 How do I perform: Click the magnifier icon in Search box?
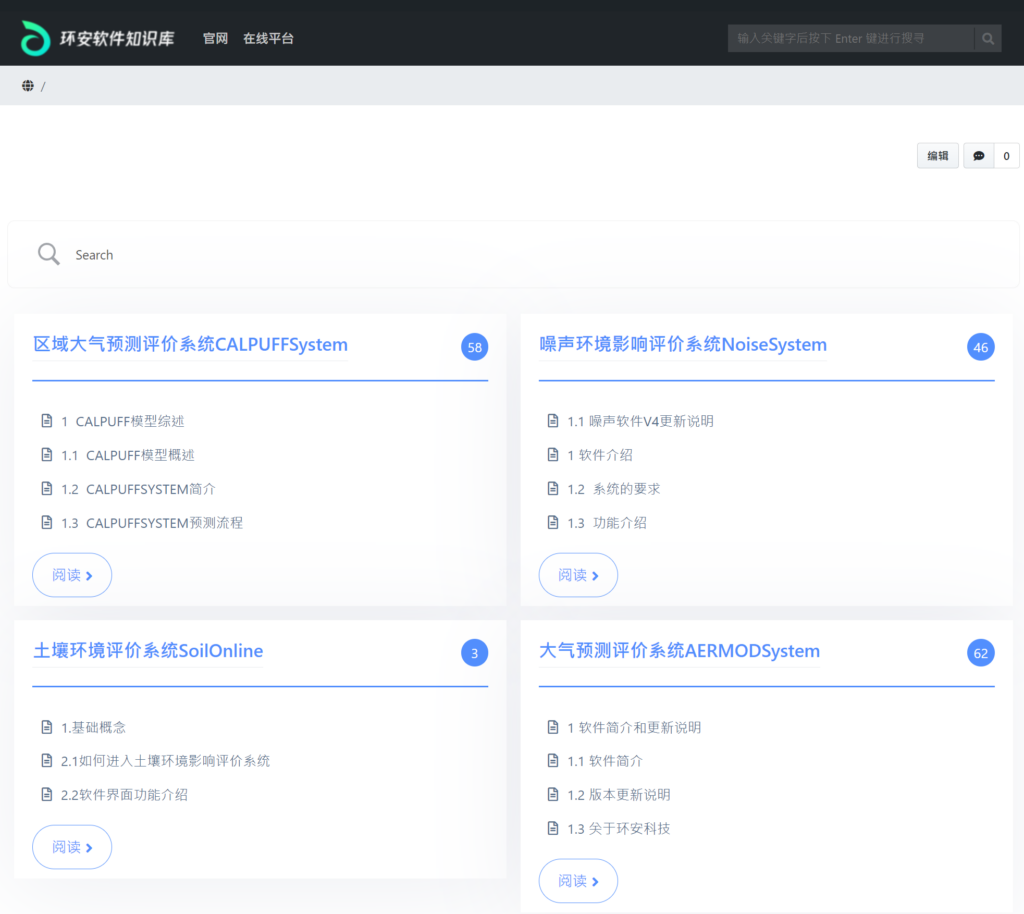(48, 254)
